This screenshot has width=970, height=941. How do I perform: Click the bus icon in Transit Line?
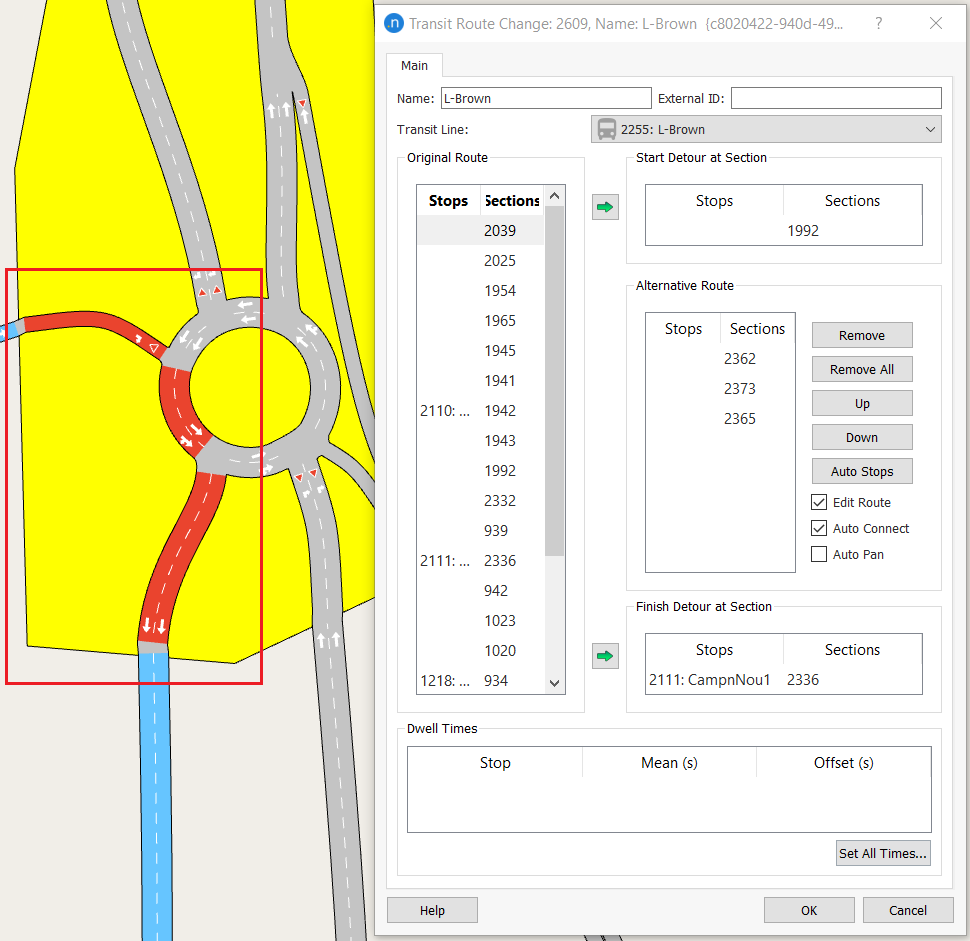pos(606,129)
